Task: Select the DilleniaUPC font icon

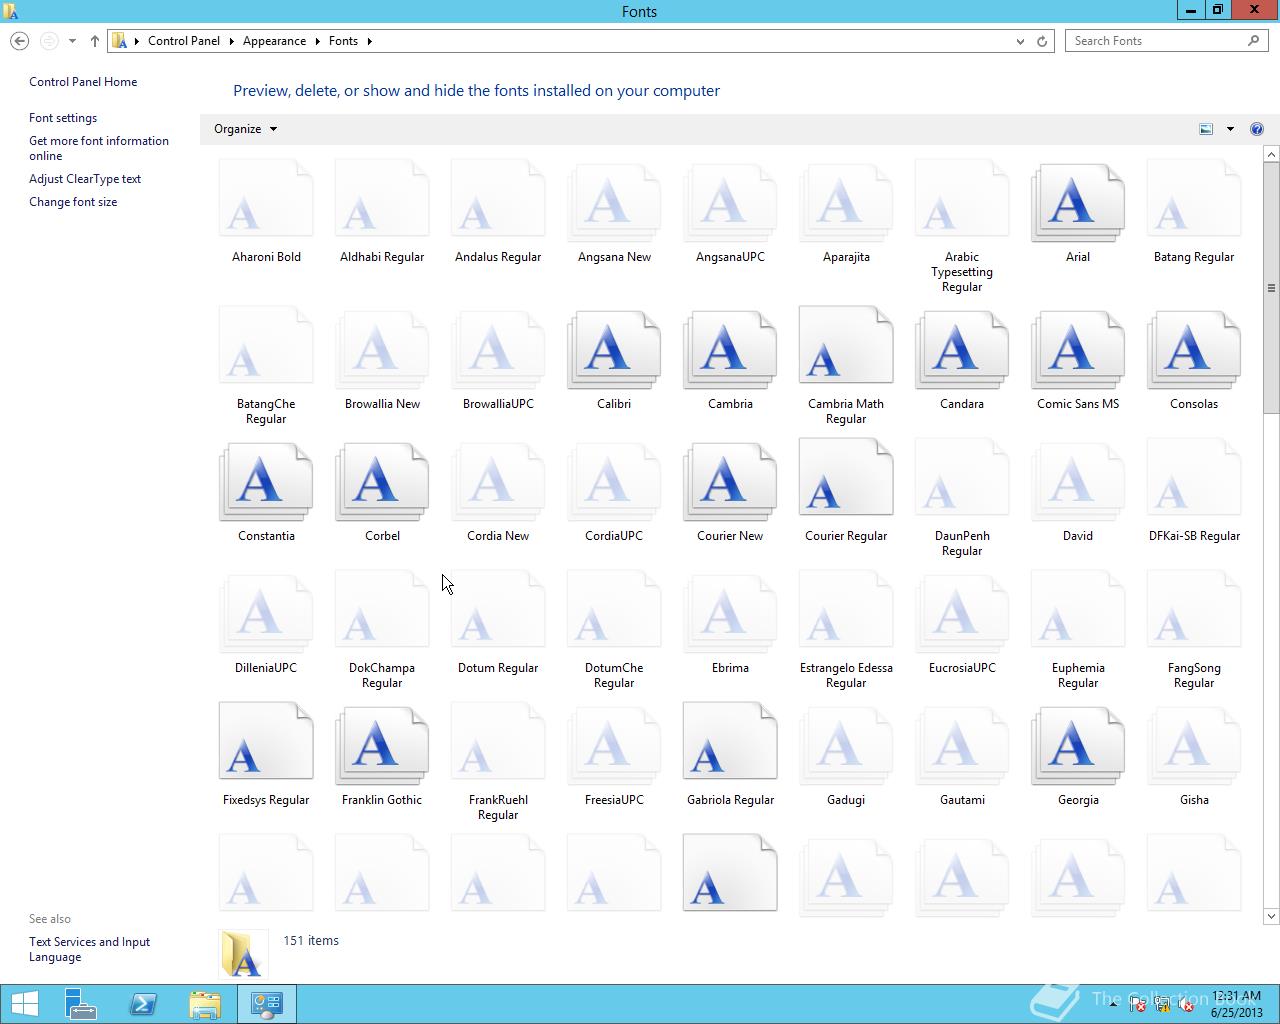Action: (x=266, y=615)
